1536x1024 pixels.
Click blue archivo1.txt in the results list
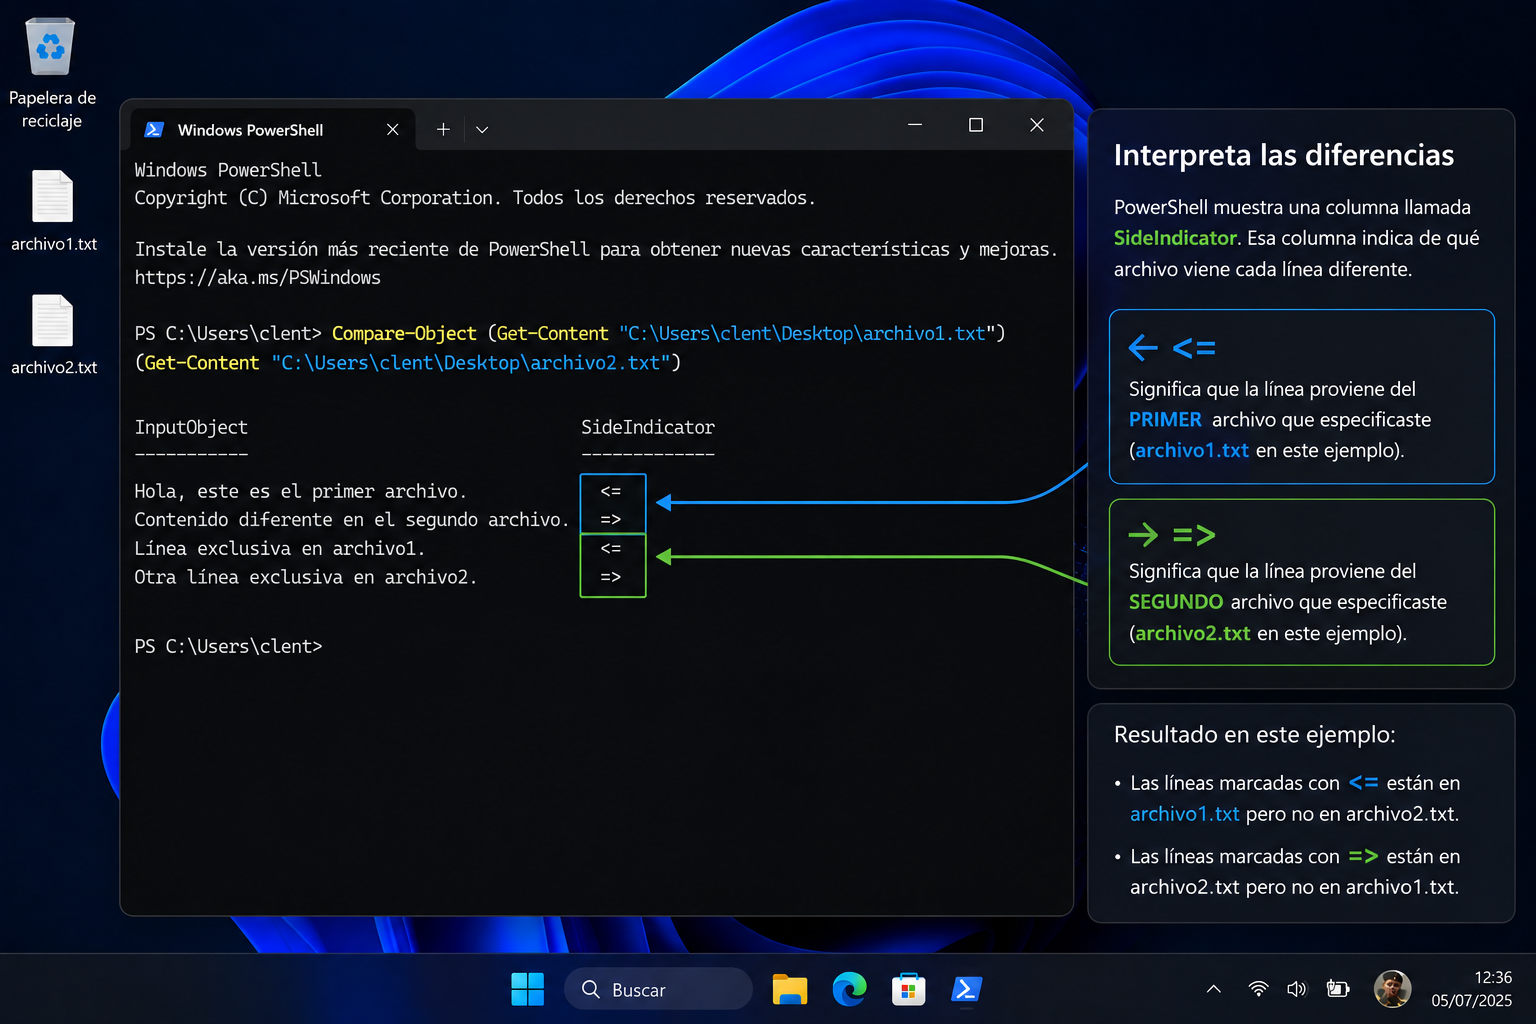pos(1185,814)
